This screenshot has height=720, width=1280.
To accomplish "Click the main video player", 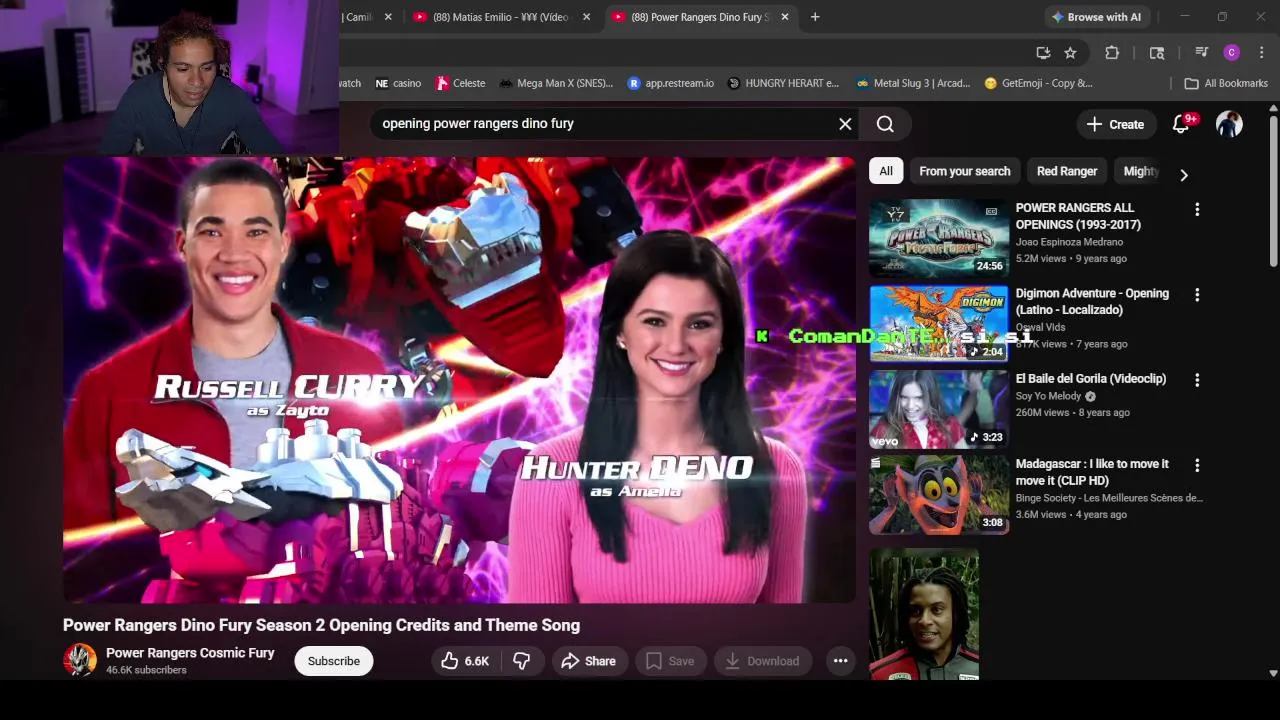I will pos(459,380).
